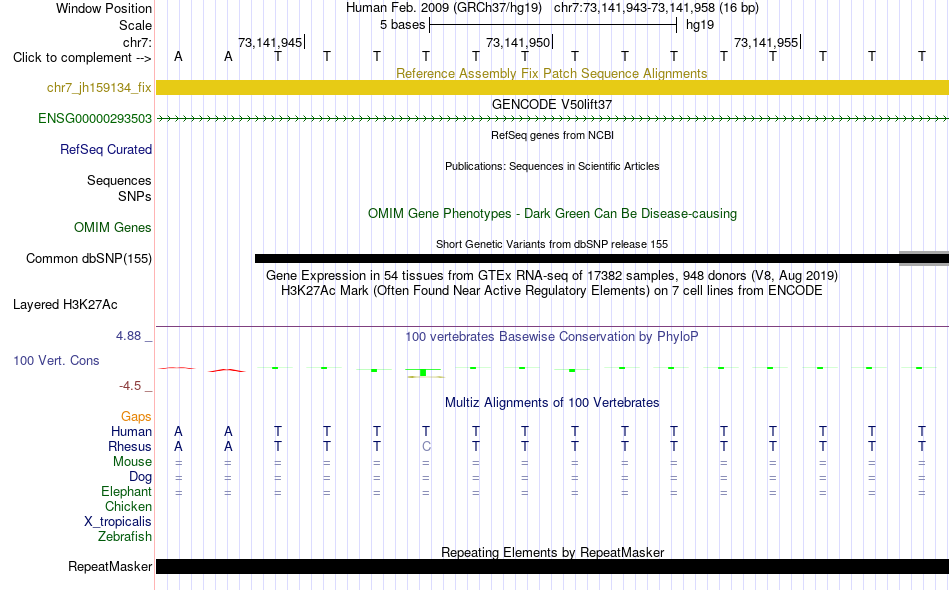This screenshot has width=950, height=590.
Task: Click 'Click to complement -->' label
Action: pos(82,58)
